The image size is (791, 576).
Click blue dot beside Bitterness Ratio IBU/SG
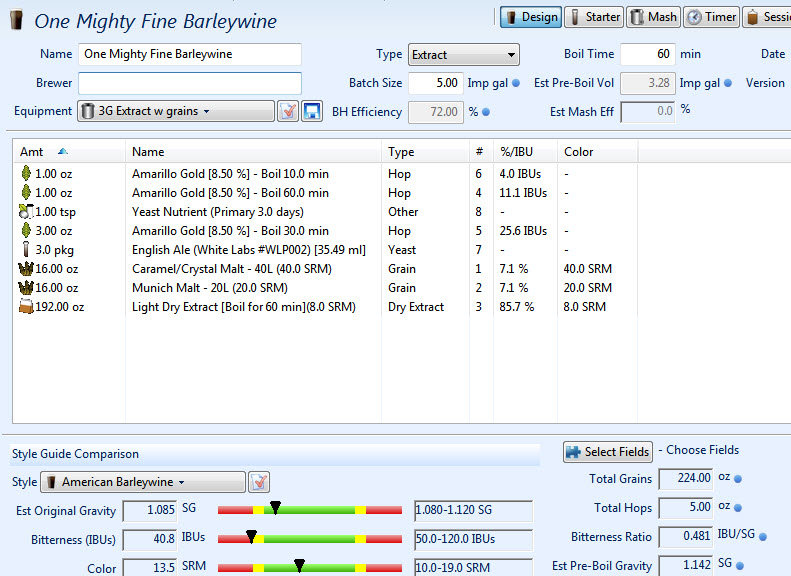click(x=763, y=537)
